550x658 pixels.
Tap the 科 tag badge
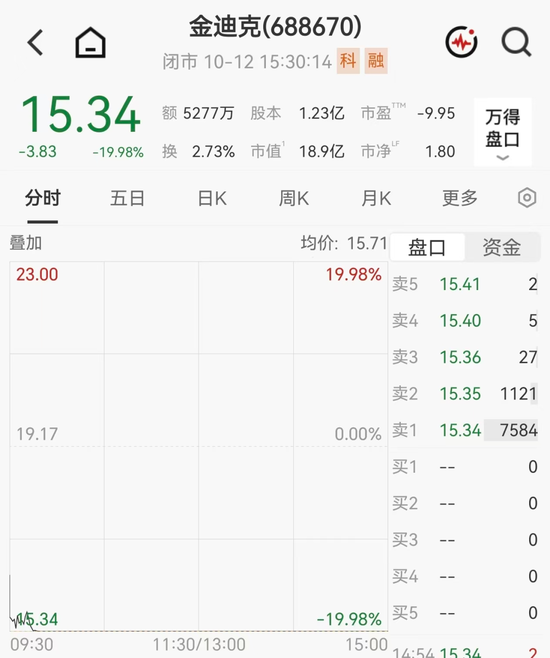pyautogui.click(x=348, y=61)
